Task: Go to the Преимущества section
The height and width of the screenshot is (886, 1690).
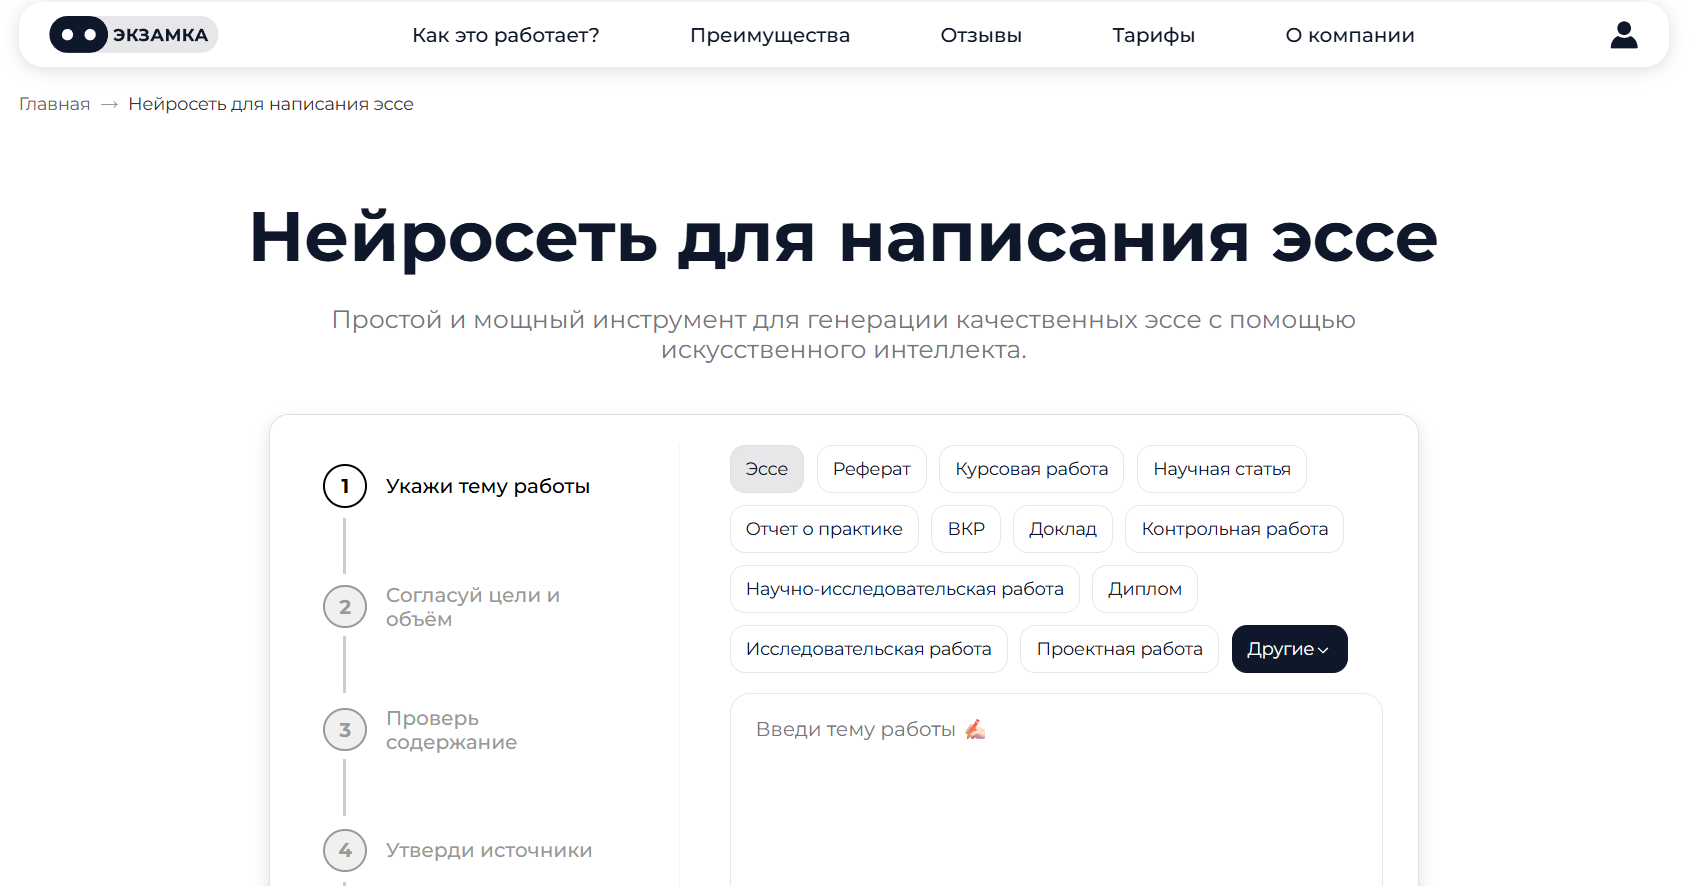Action: pyautogui.click(x=770, y=35)
